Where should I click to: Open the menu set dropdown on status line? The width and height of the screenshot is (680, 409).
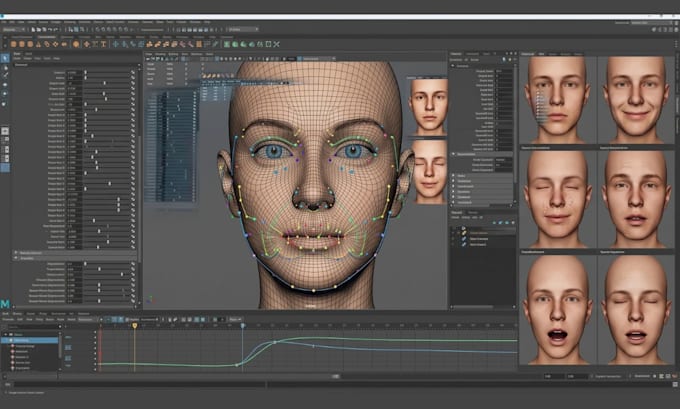[x=14, y=29]
